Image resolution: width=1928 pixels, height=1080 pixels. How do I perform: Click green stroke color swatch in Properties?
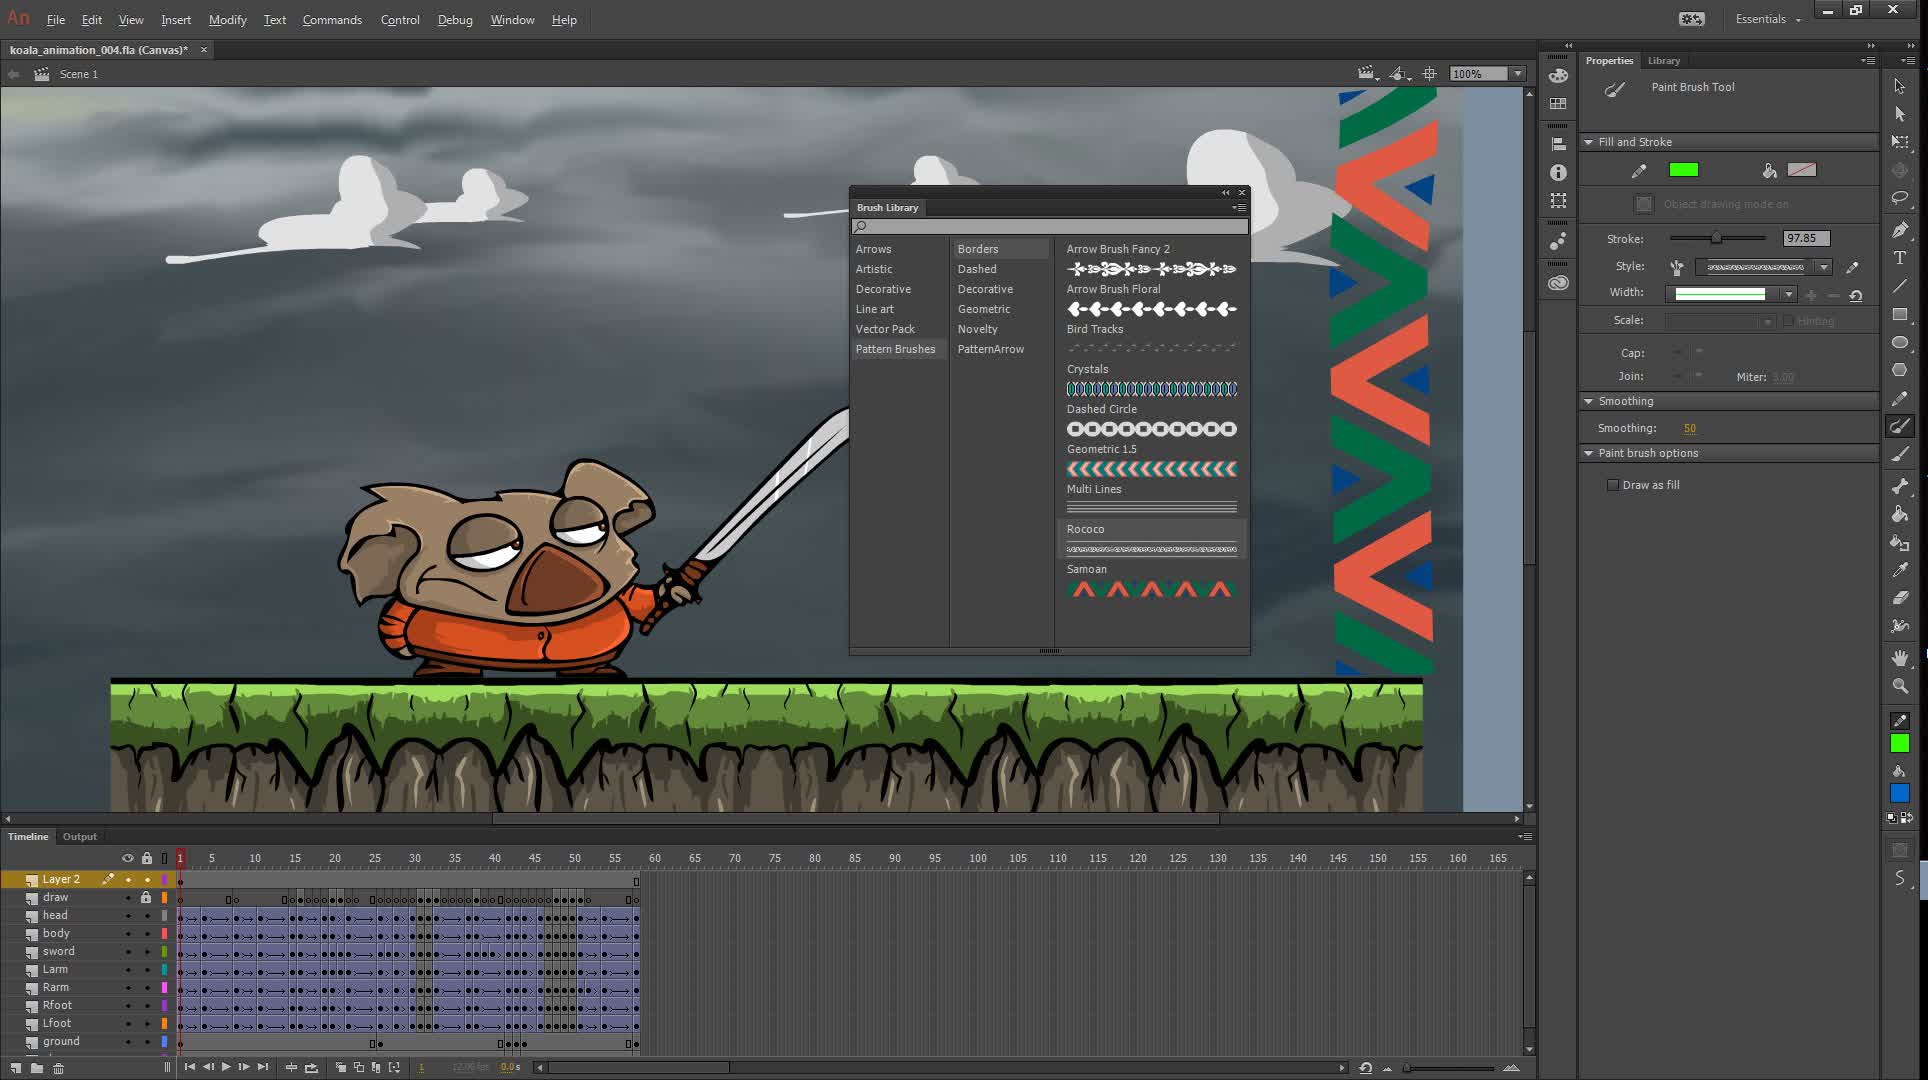pyautogui.click(x=1684, y=170)
